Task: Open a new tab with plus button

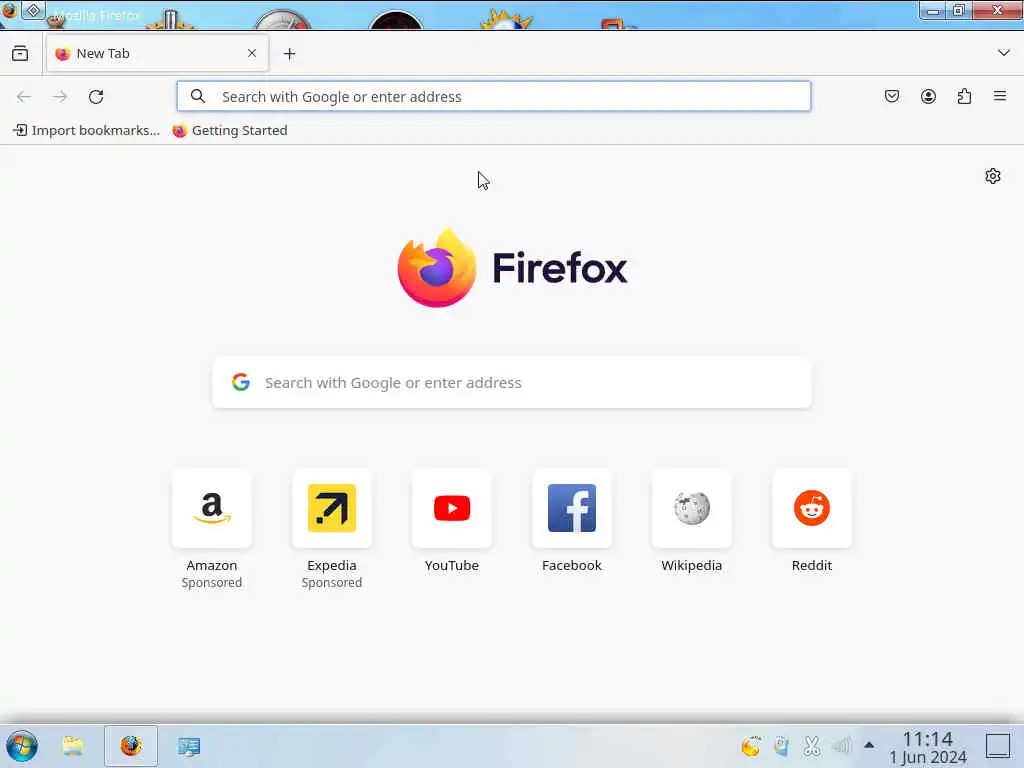Action: pos(289,54)
